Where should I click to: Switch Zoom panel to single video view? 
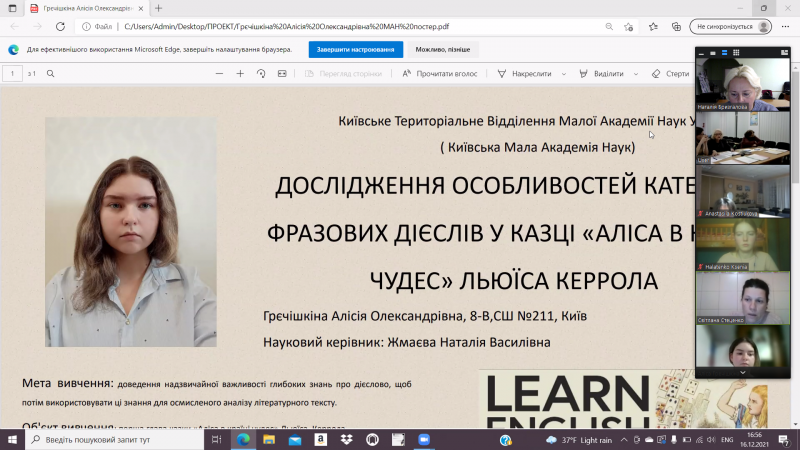click(713, 53)
